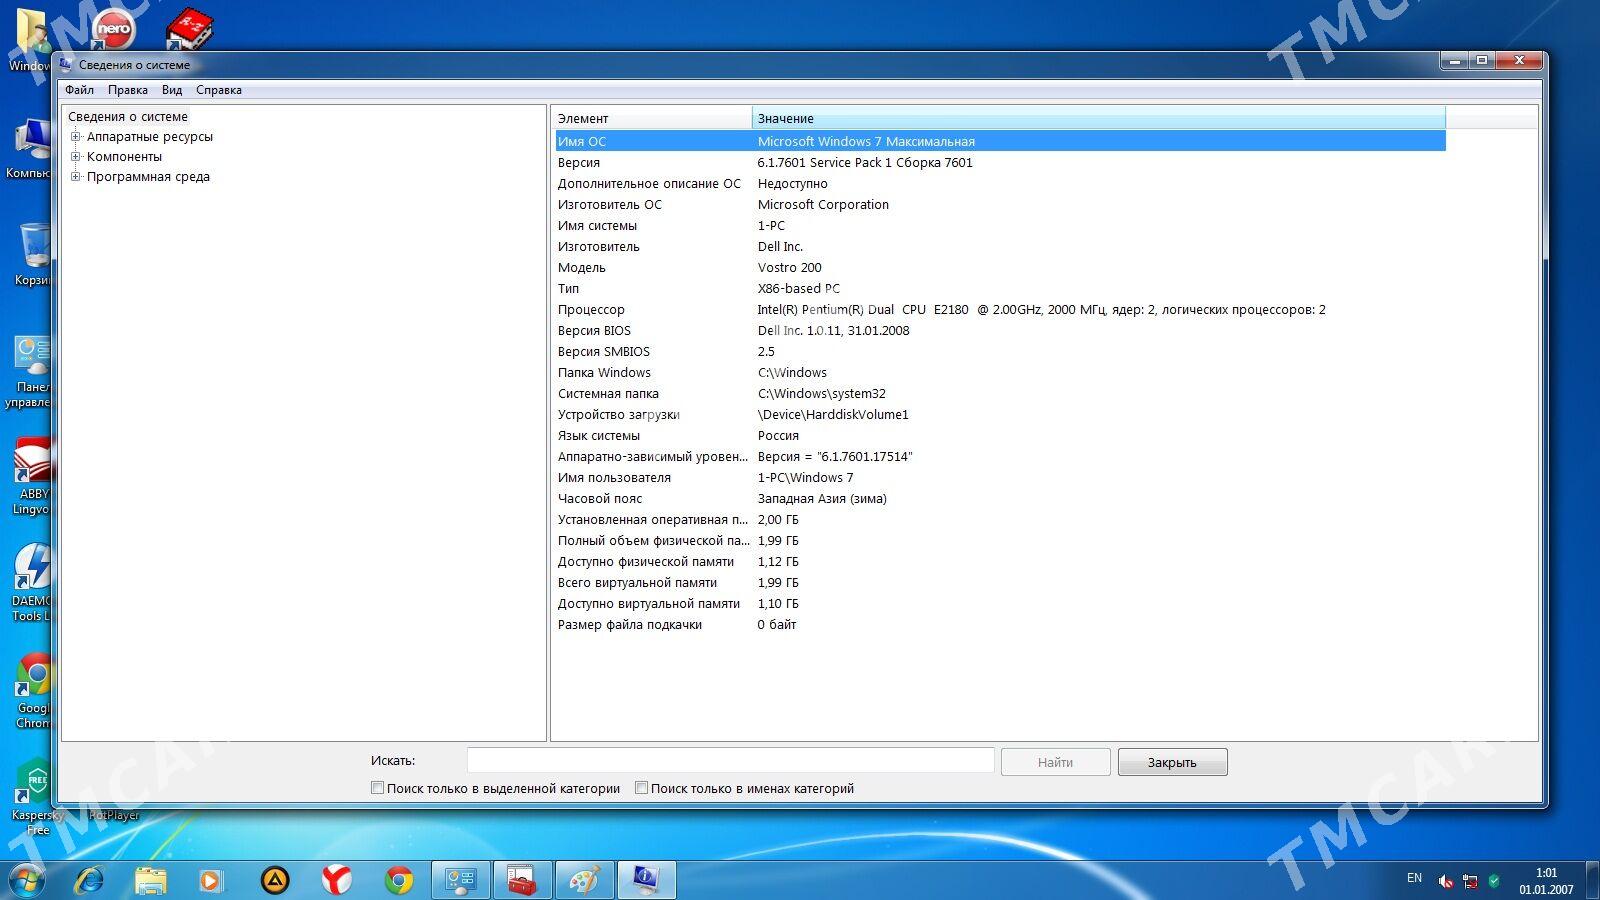This screenshot has height=900, width=1600.
Task: Select the Папка Windows row
Action: 1000,372
